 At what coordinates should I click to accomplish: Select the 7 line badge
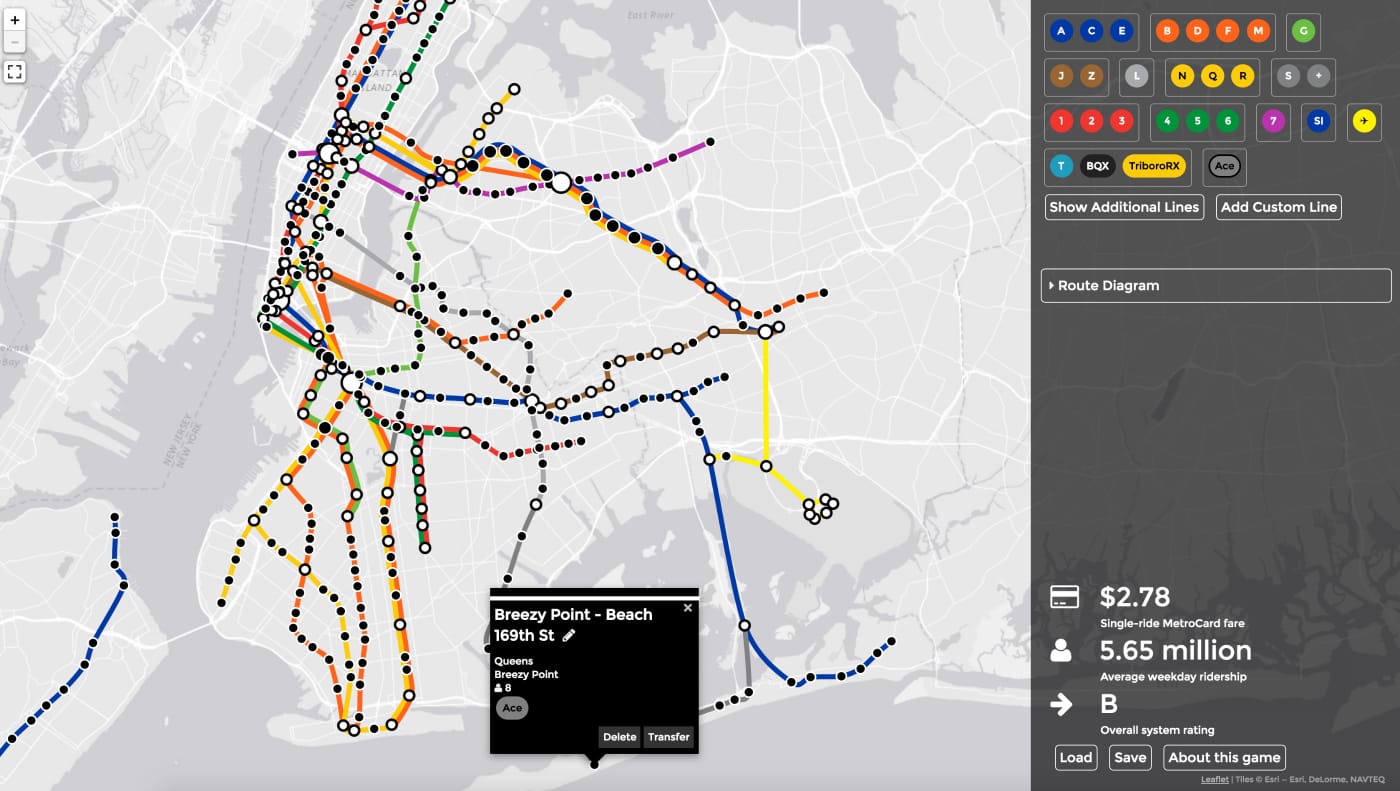pyautogui.click(x=1273, y=120)
